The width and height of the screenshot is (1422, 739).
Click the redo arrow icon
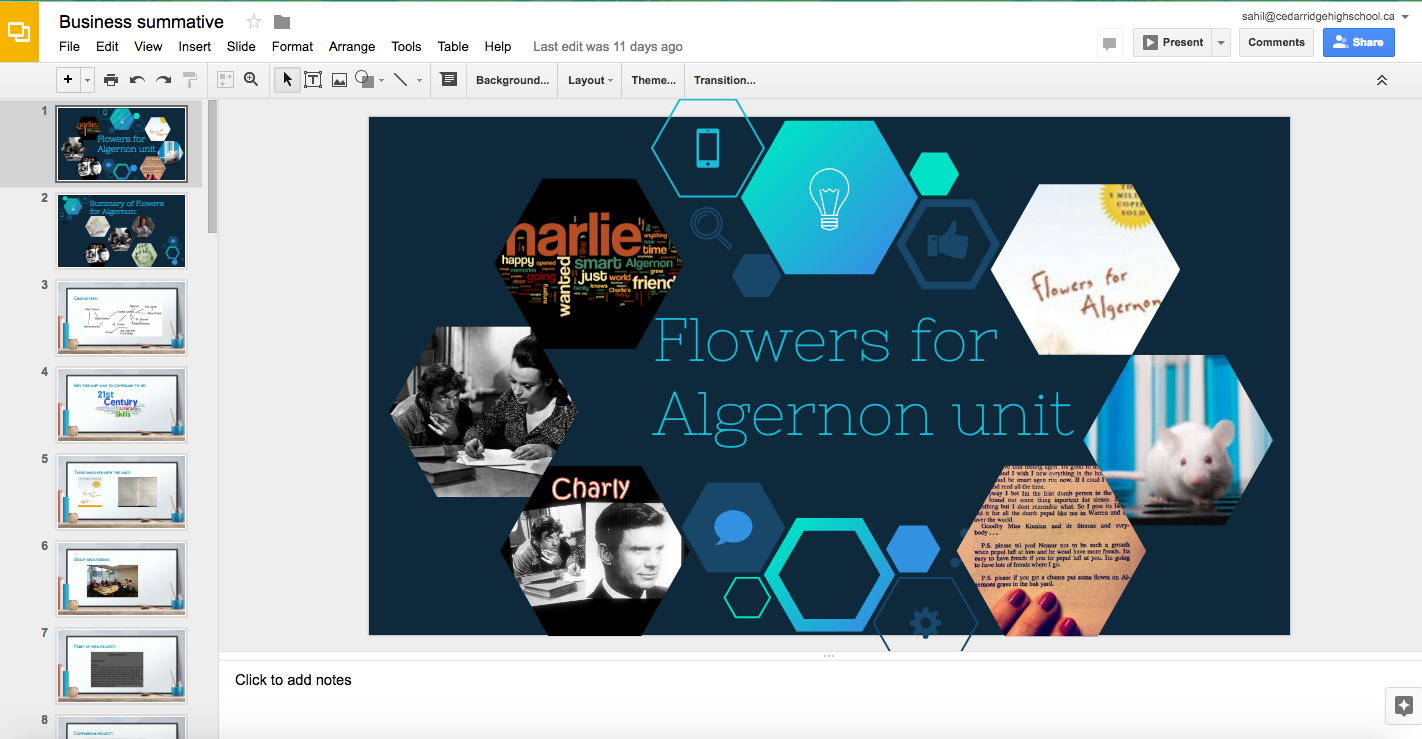point(163,80)
